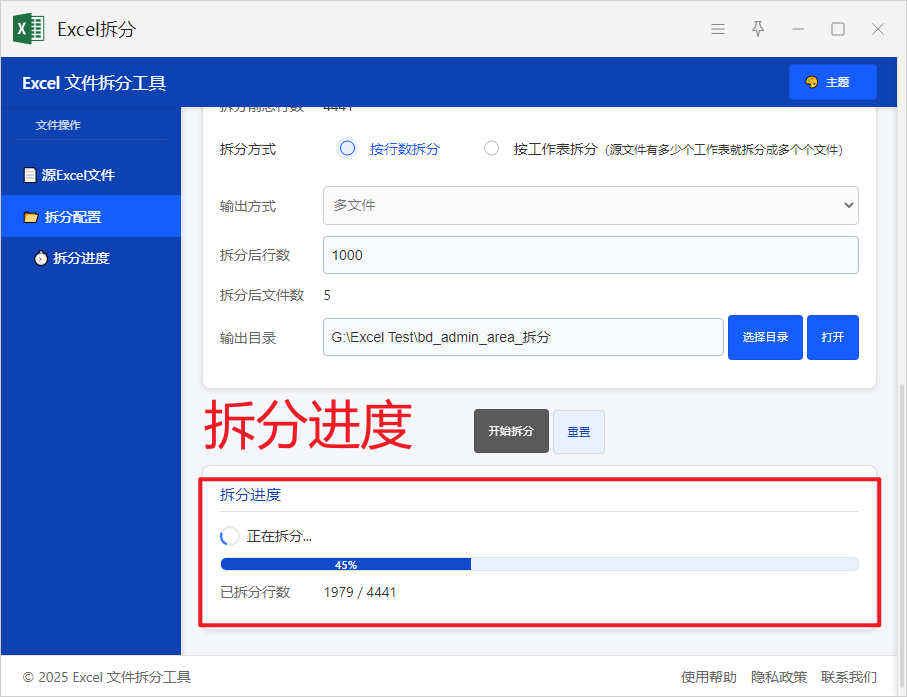Maximize the Excel拆分 window
The image size is (907, 697).
[838, 29]
